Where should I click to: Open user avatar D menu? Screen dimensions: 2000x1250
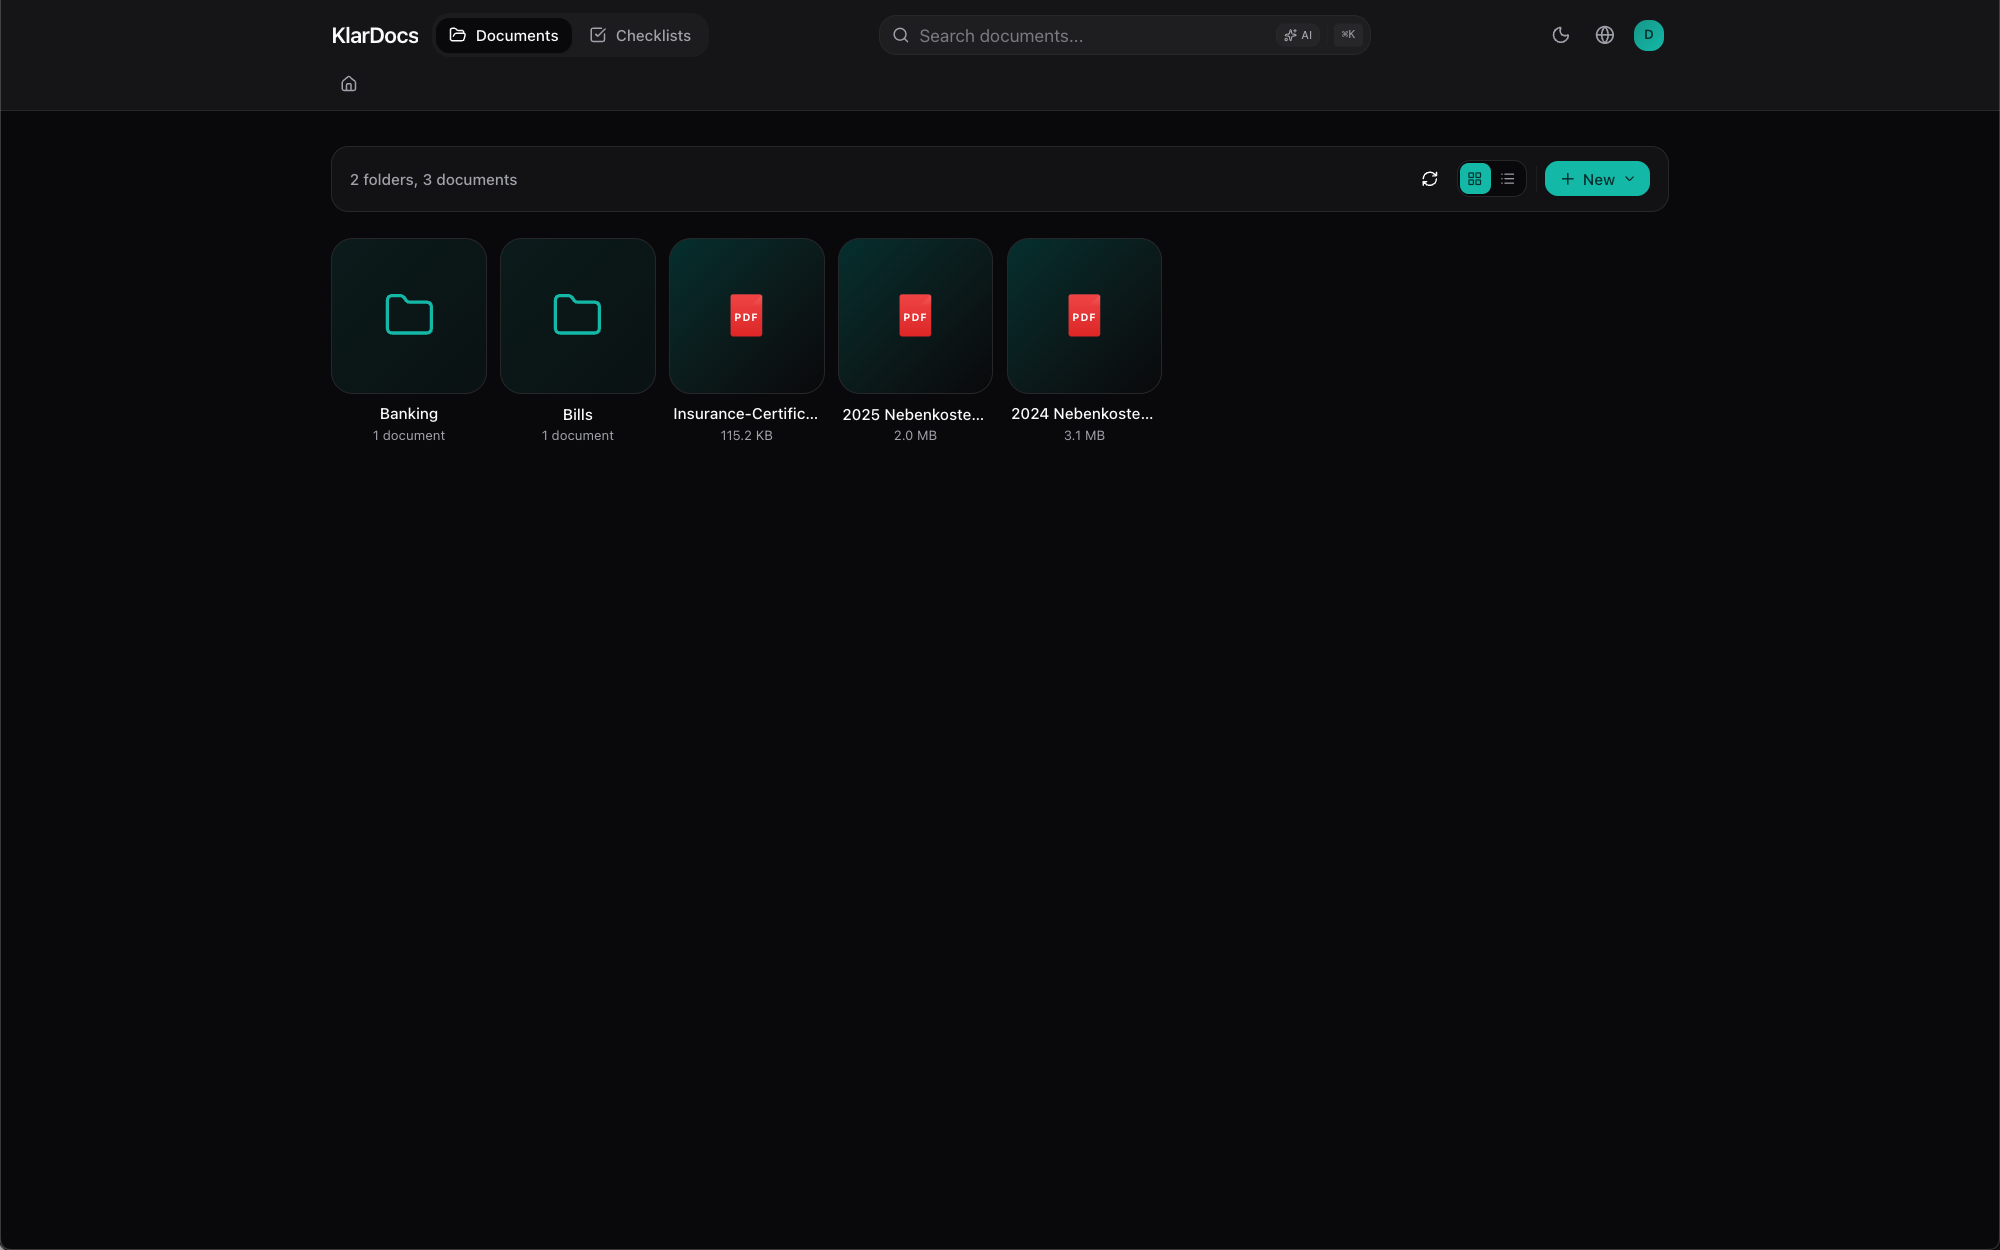(1648, 35)
